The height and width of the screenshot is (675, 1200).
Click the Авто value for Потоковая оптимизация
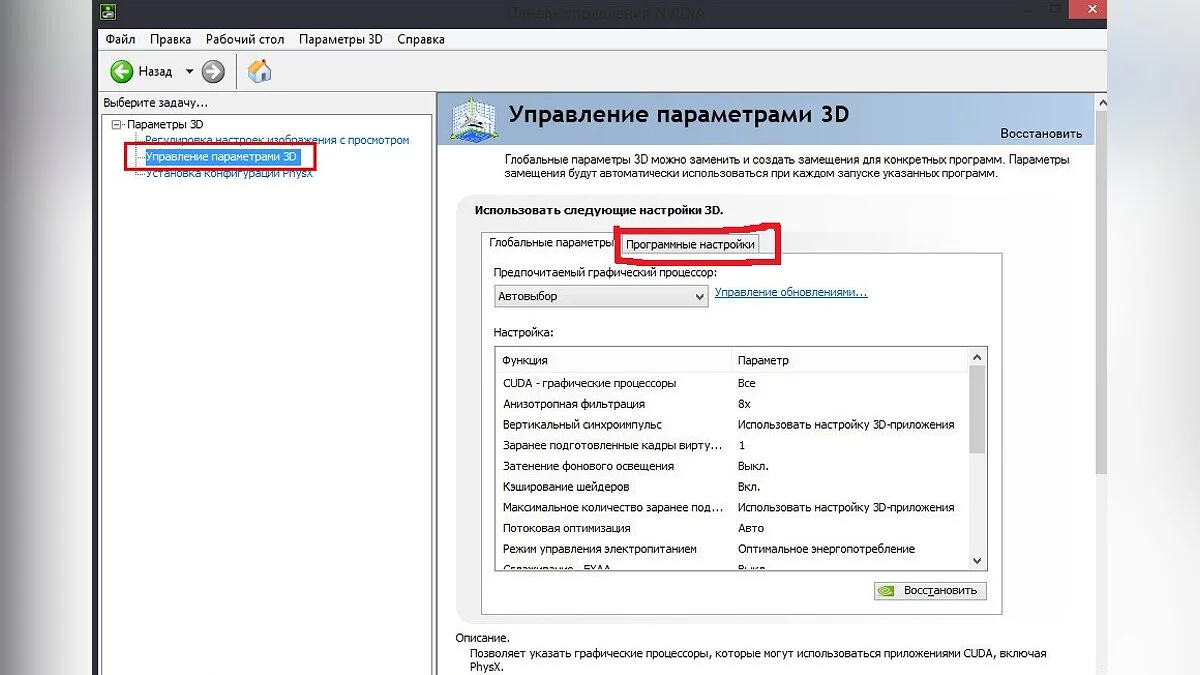tap(750, 528)
